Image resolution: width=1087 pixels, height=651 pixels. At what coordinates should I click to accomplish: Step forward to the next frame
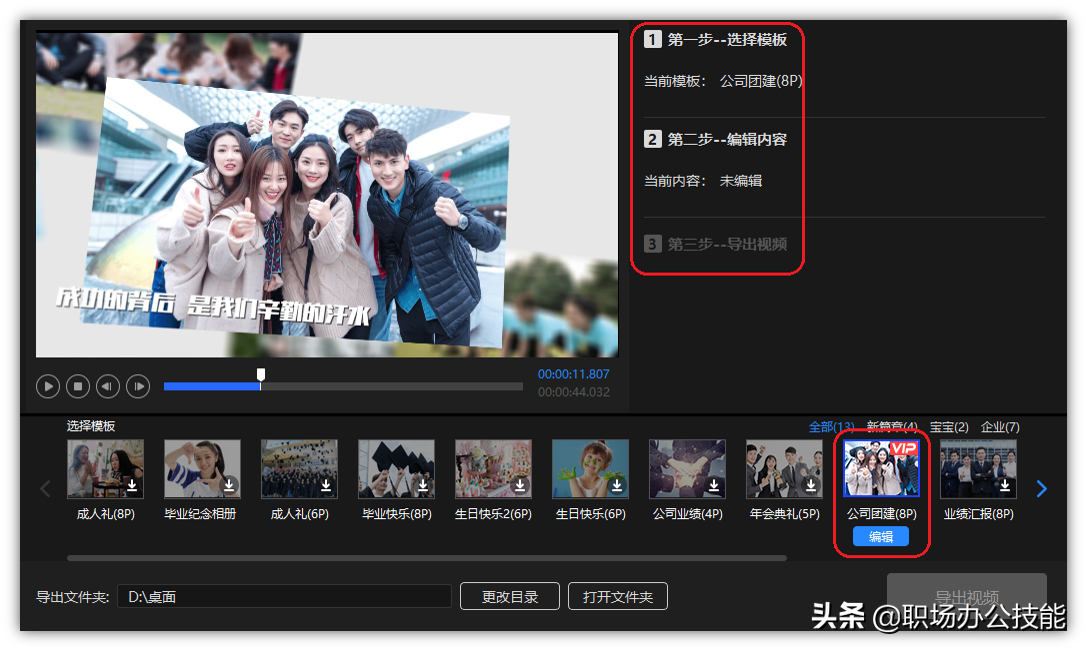tap(137, 386)
